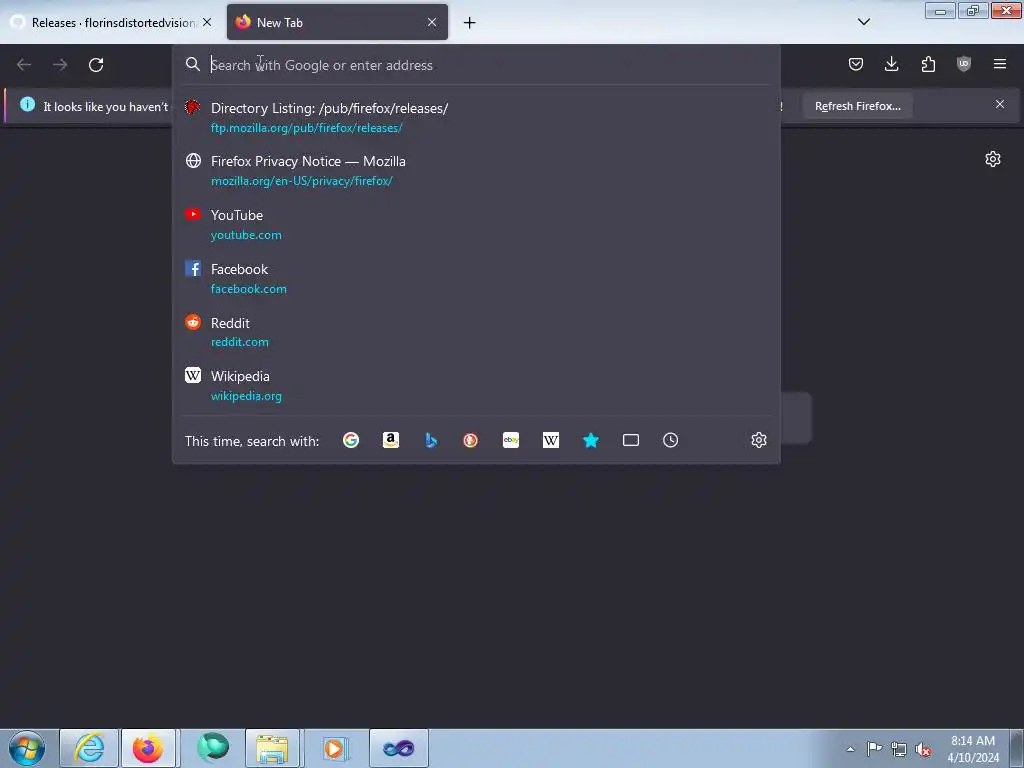
Task: Click the volume muted tray icon
Action: pyautogui.click(x=923, y=749)
